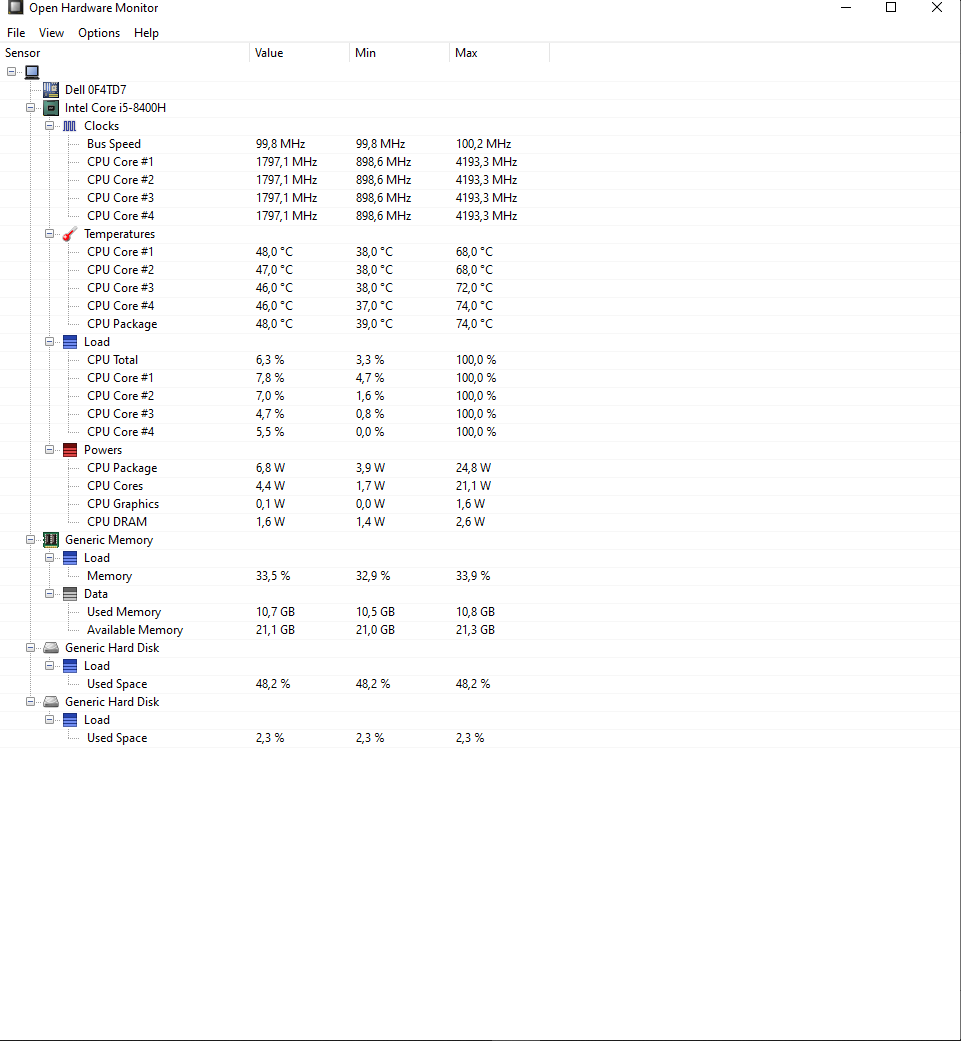Open the File menu
961x1041 pixels.
[16, 33]
